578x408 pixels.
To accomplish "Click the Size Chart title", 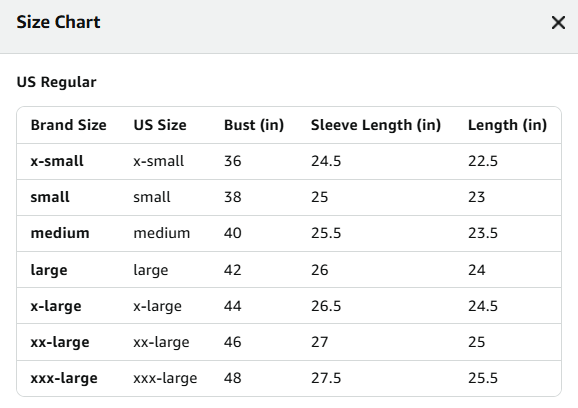I will point(58,22).
